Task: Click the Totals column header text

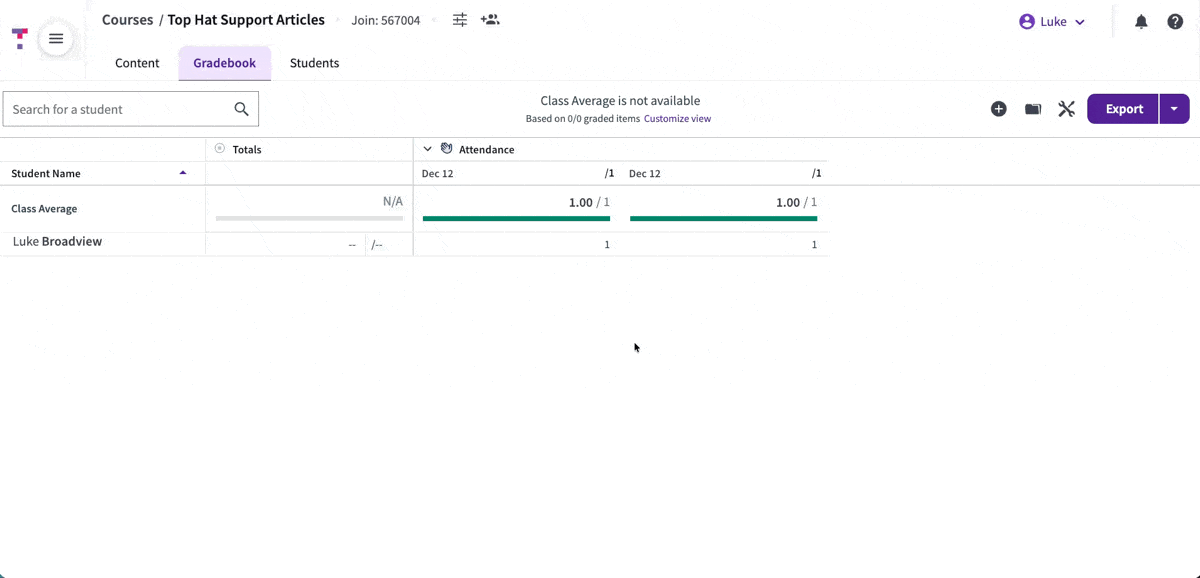Action: click(247, 149)
